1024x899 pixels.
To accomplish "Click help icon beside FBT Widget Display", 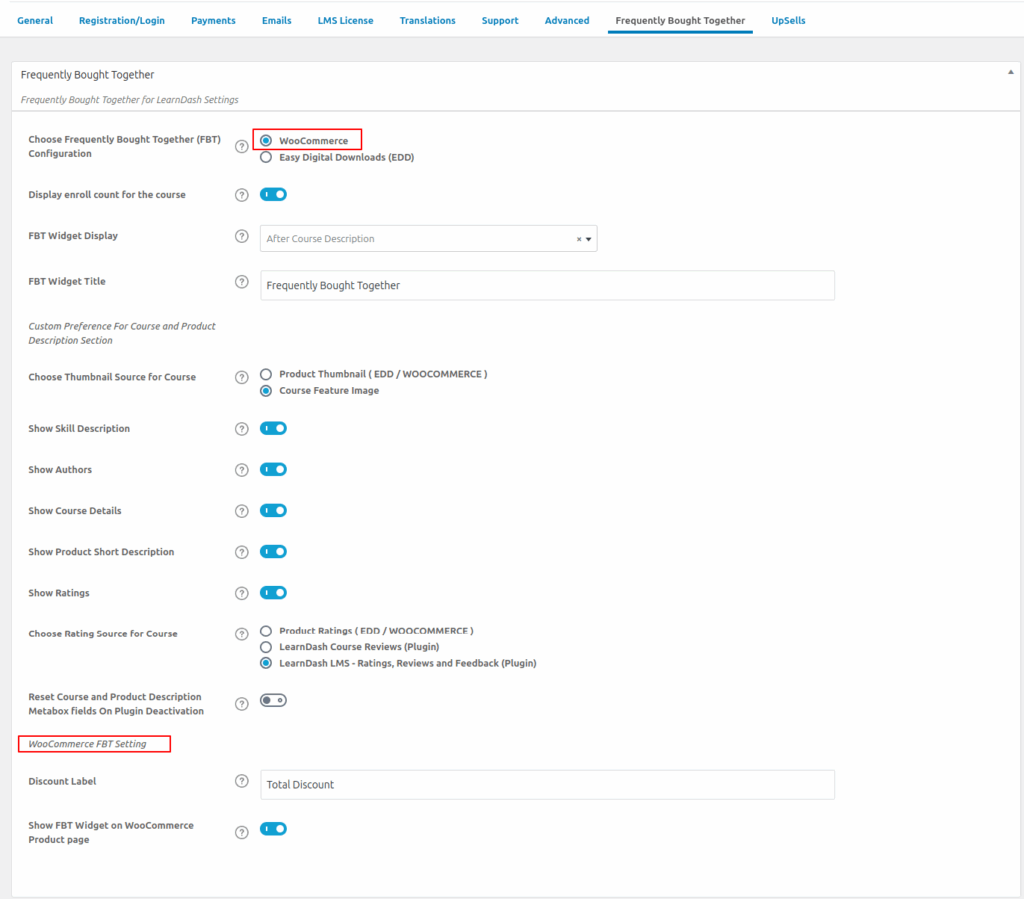I will pos(241,236).
